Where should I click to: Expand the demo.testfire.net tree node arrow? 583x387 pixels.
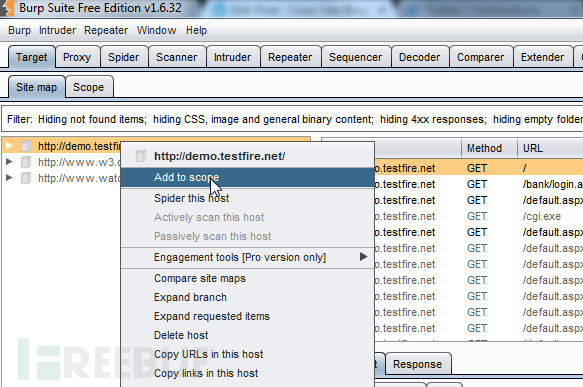coord(9,146)
